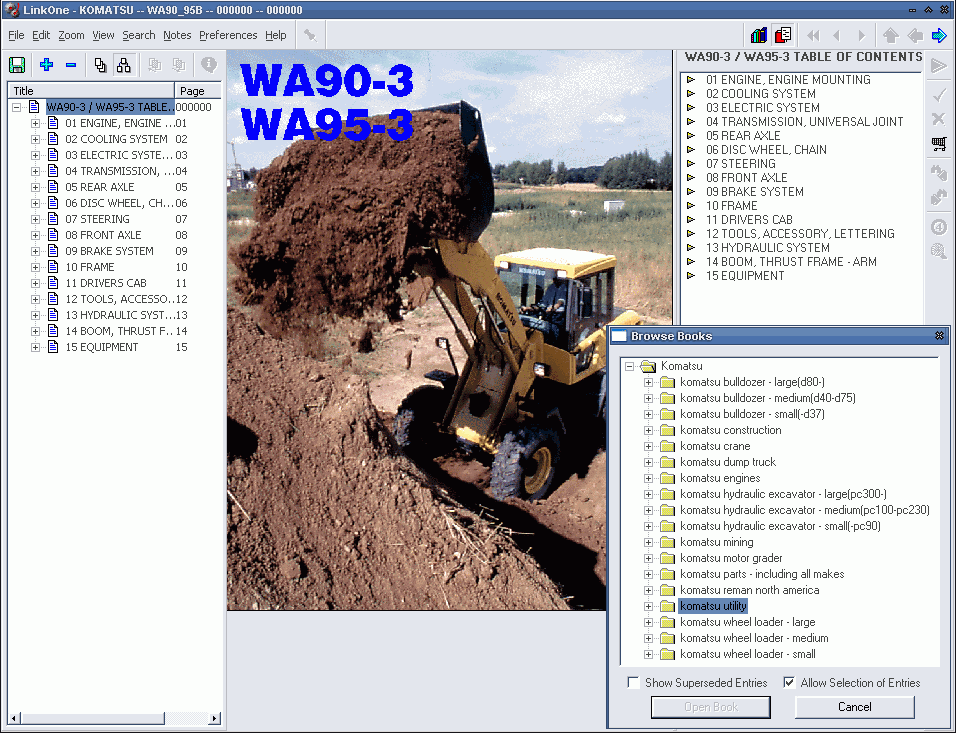Expand 01 ENGINE tree node
956x733 pixels.
(35, 123)
